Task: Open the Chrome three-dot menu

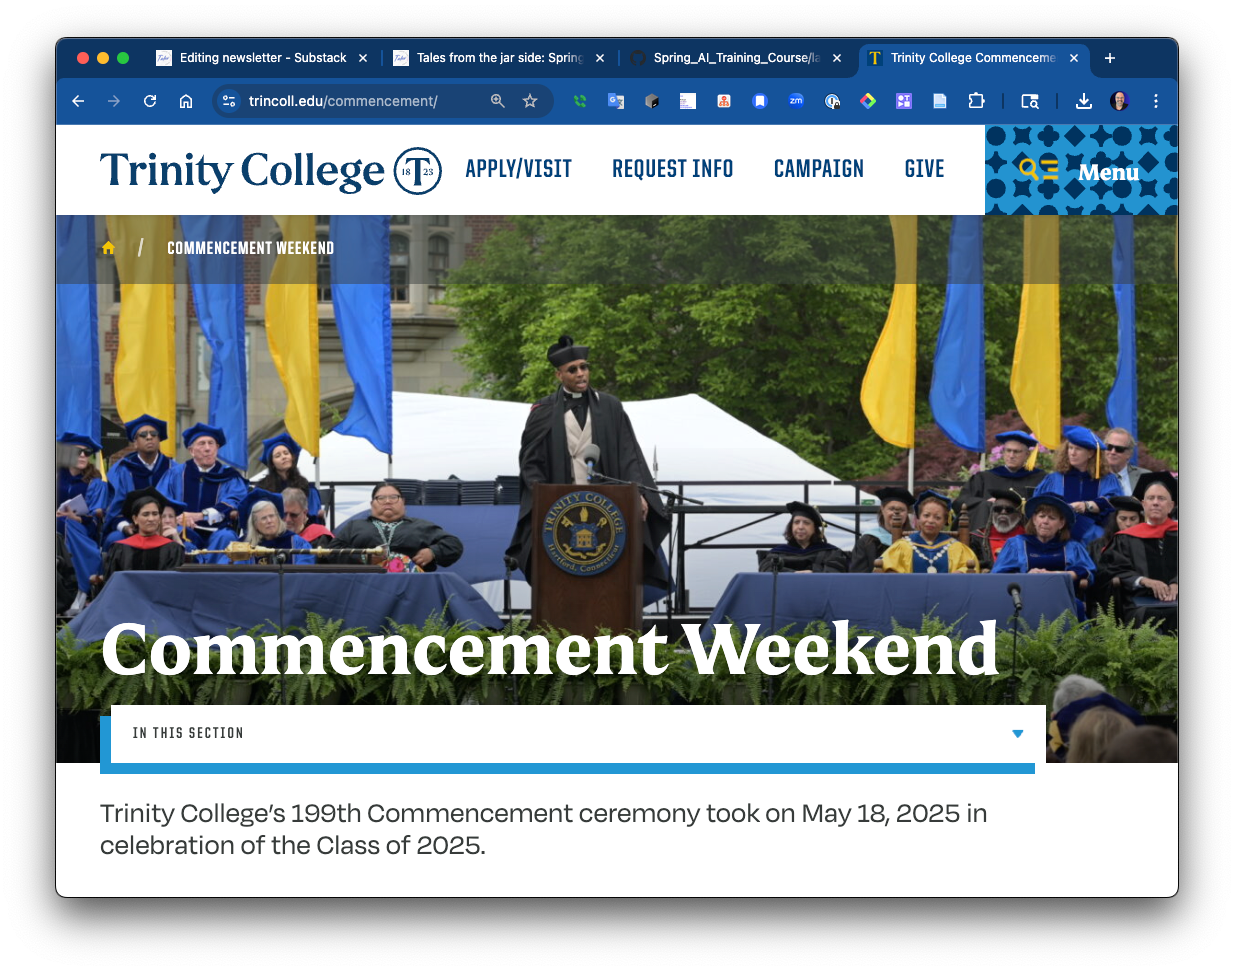Action: point(1156,101)
